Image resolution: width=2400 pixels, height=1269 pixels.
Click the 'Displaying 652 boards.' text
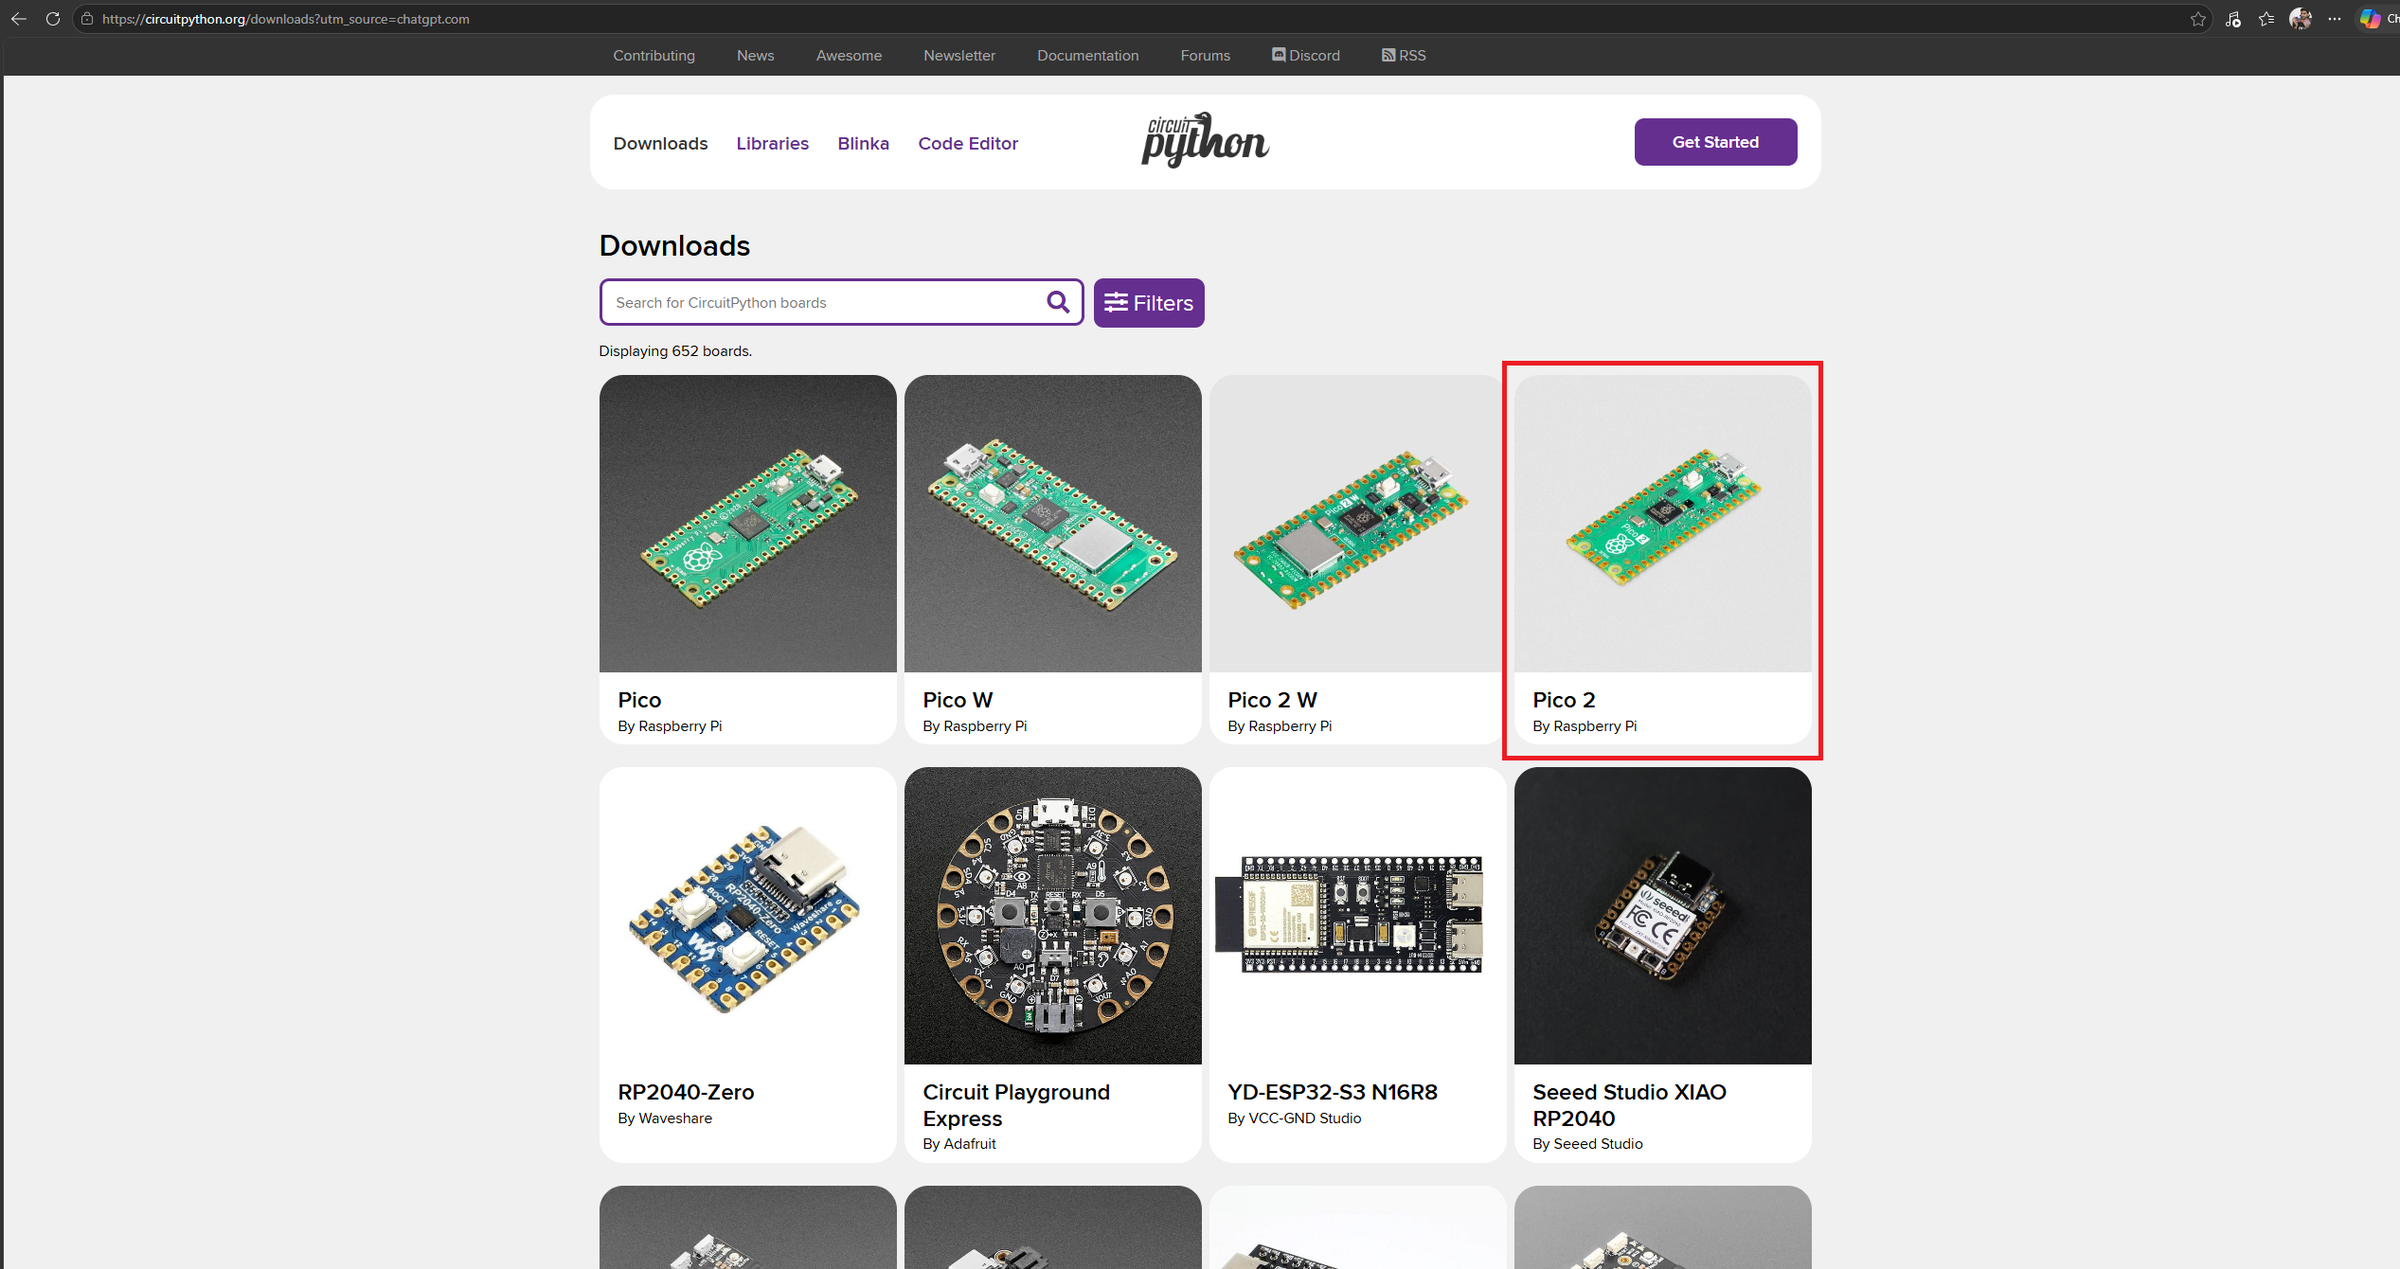click(x=675, y=351)
